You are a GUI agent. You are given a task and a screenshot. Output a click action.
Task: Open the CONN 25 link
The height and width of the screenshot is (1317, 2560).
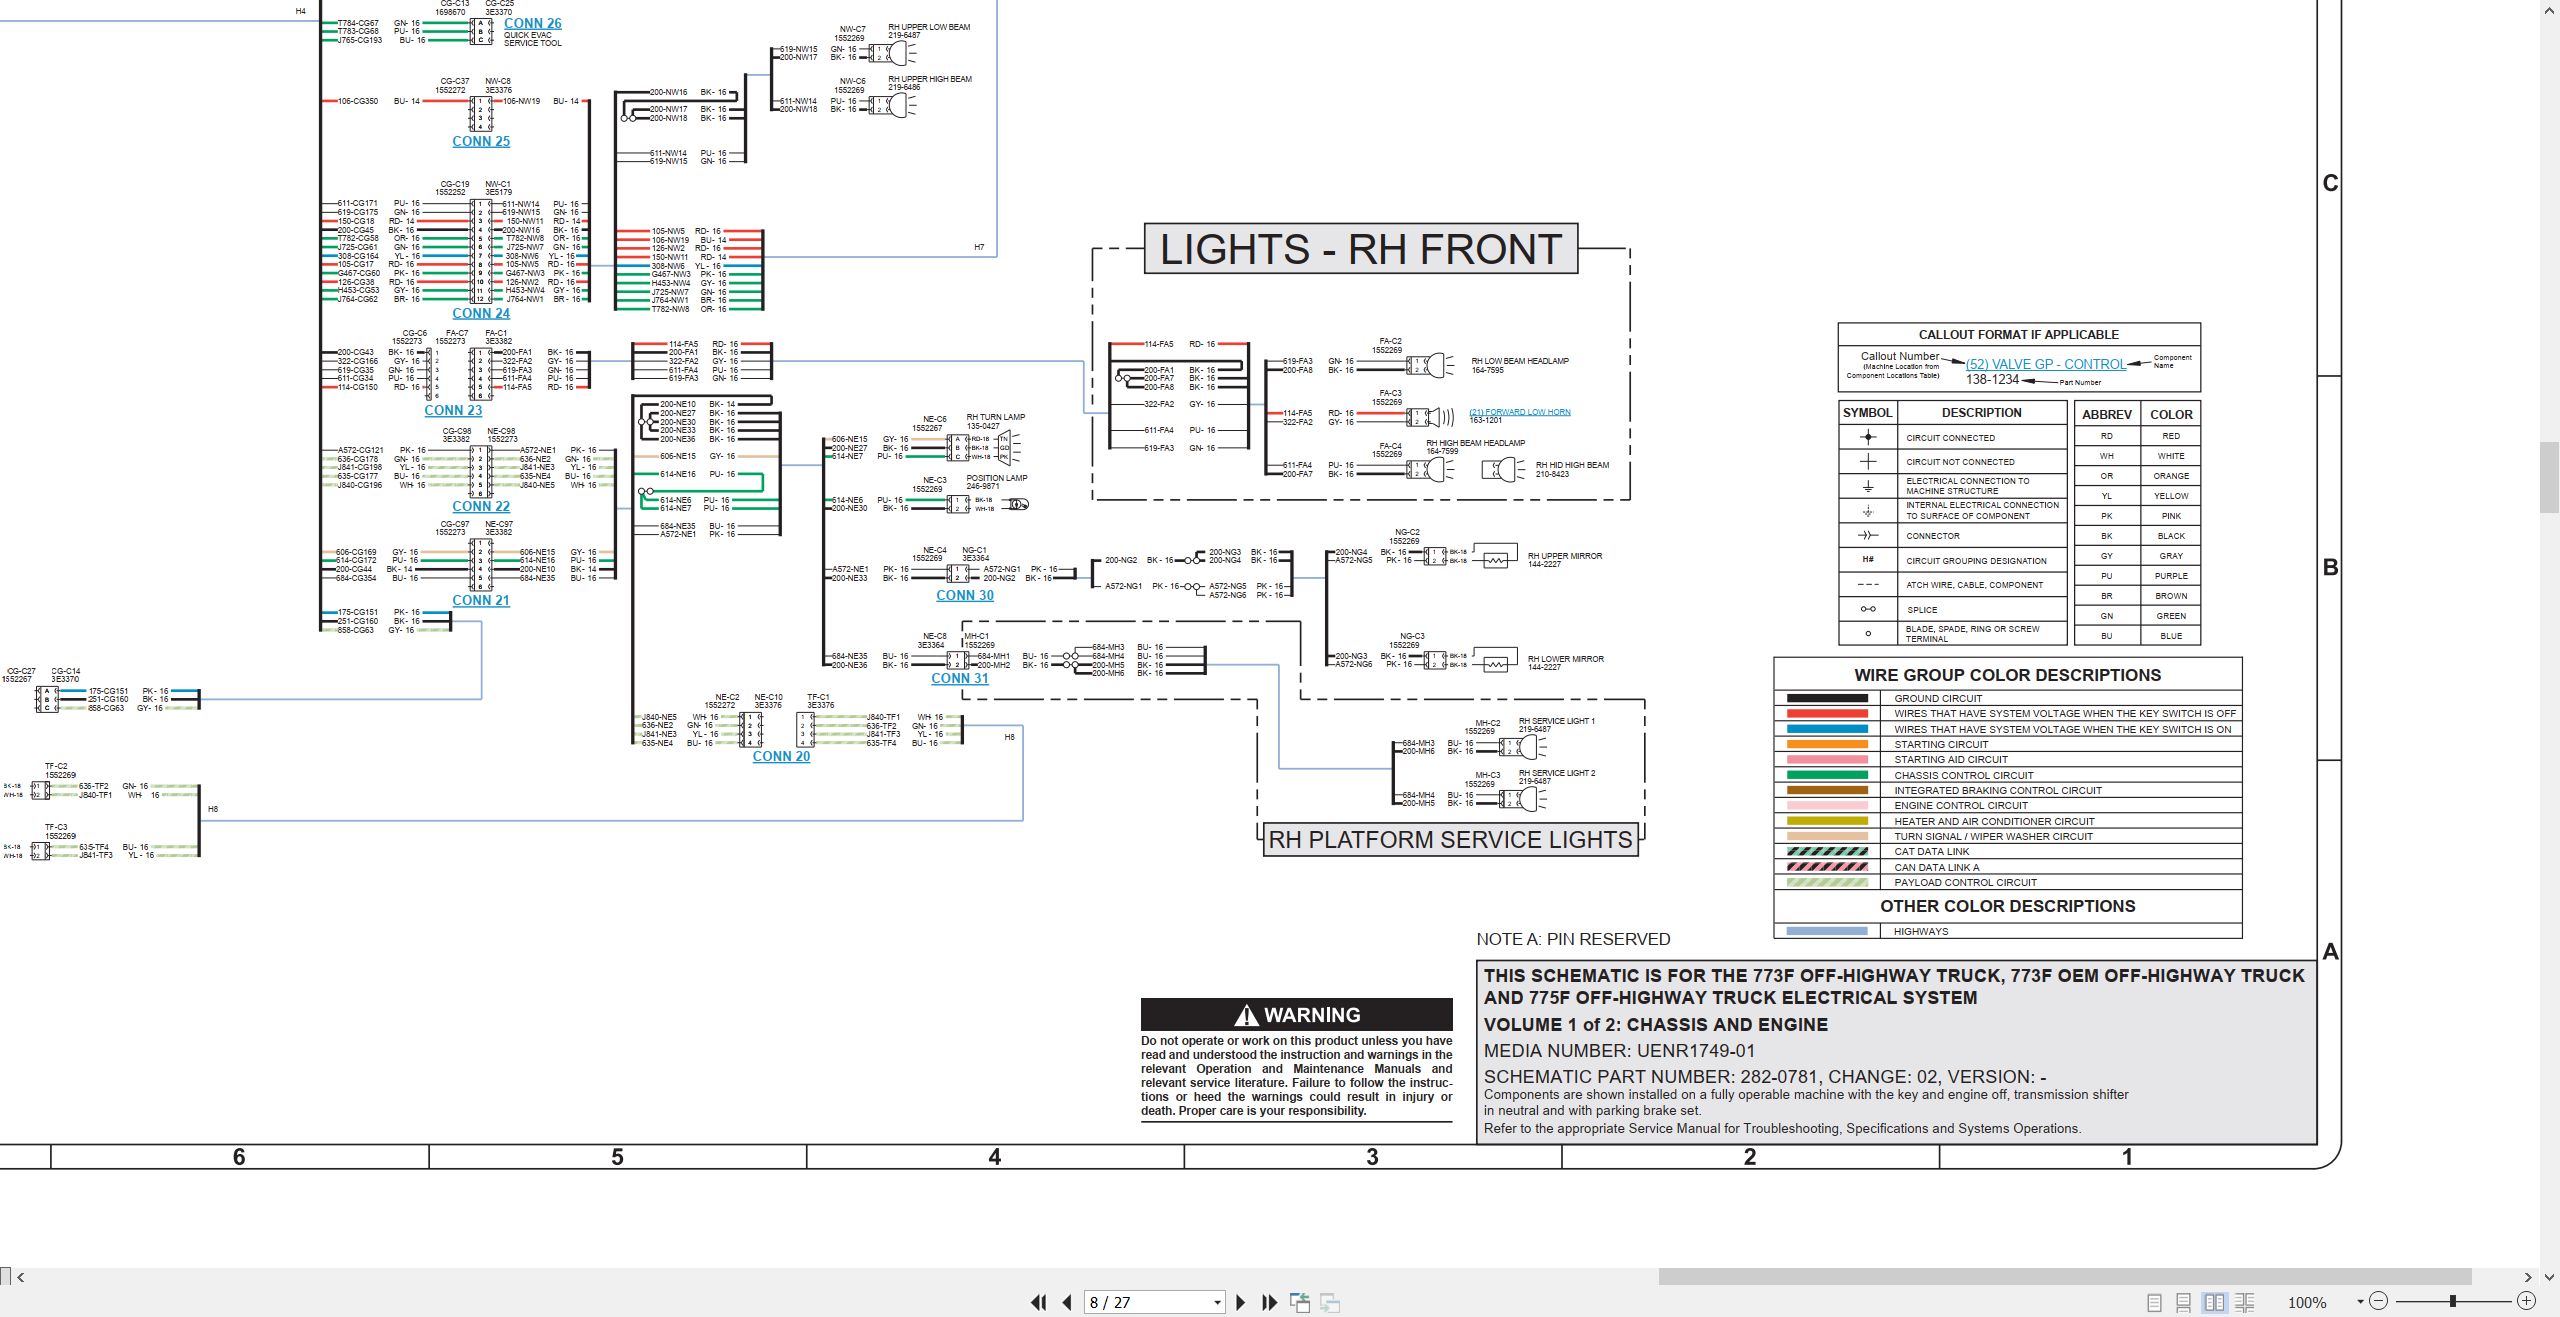(481, 141)
